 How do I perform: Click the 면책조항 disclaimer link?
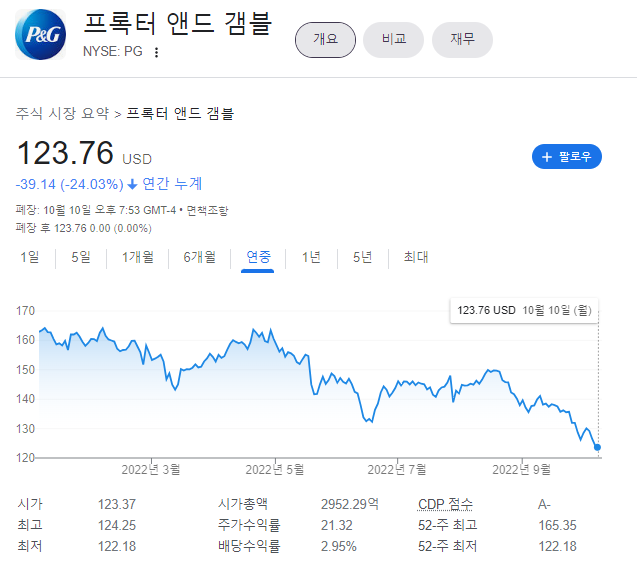click(207, 210)
